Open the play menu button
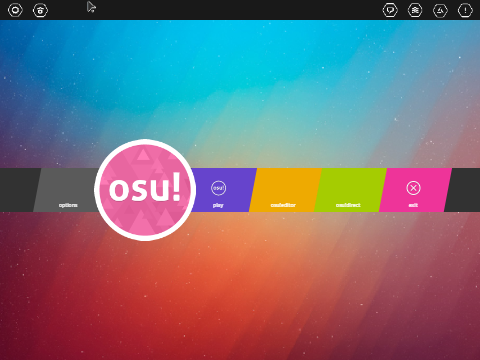 coord(222,190)
